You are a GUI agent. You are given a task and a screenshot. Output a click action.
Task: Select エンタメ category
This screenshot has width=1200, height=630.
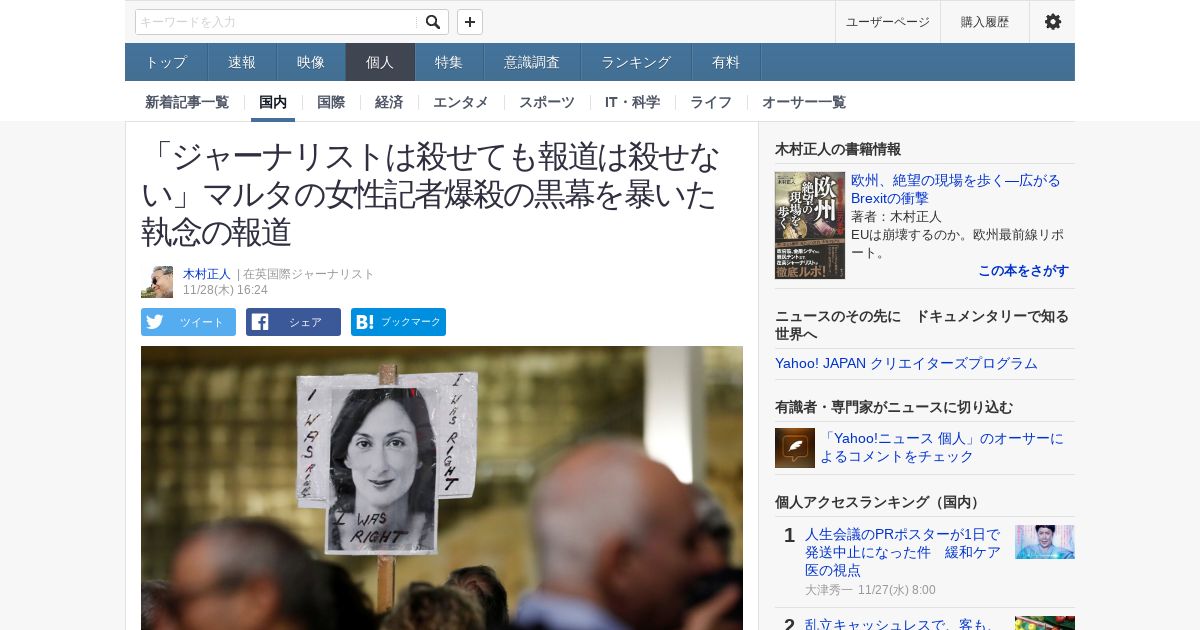[461, 102]
